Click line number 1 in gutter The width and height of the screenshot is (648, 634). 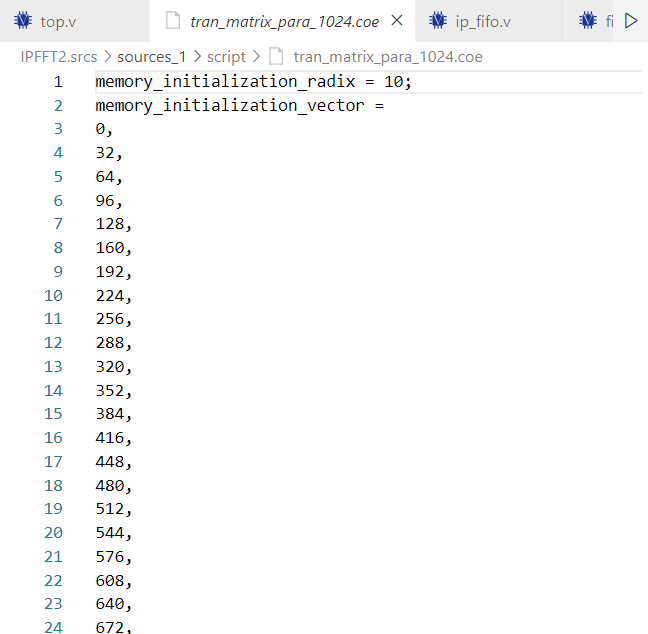pos(58,82)
